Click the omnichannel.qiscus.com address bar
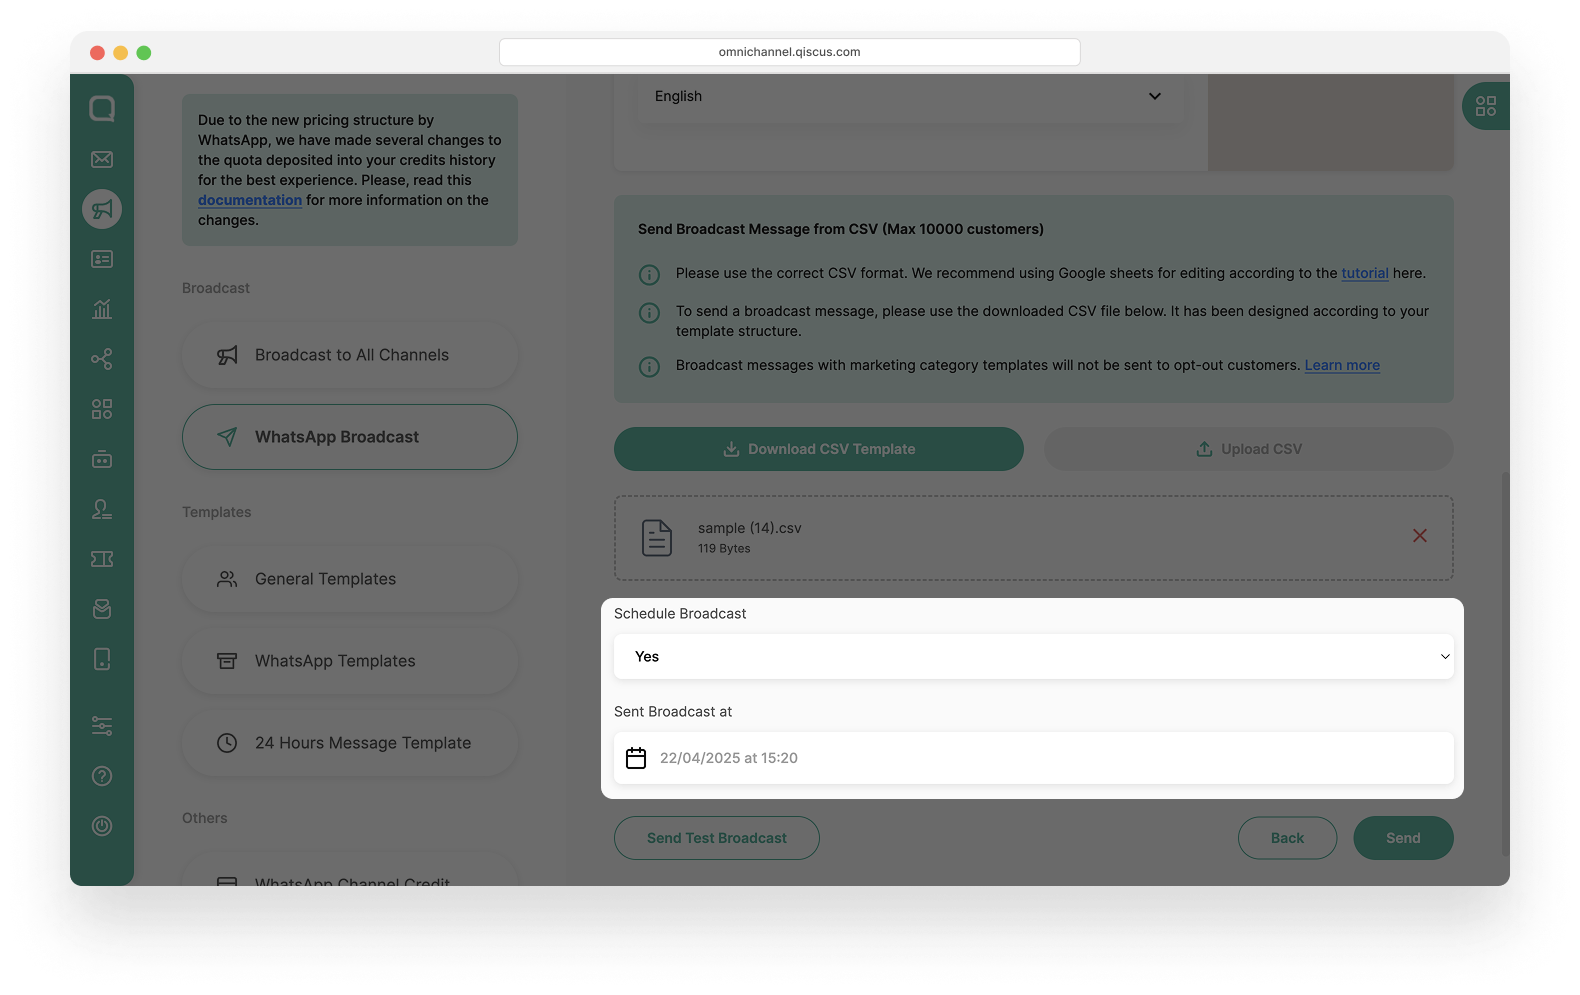 coord(790,52)
